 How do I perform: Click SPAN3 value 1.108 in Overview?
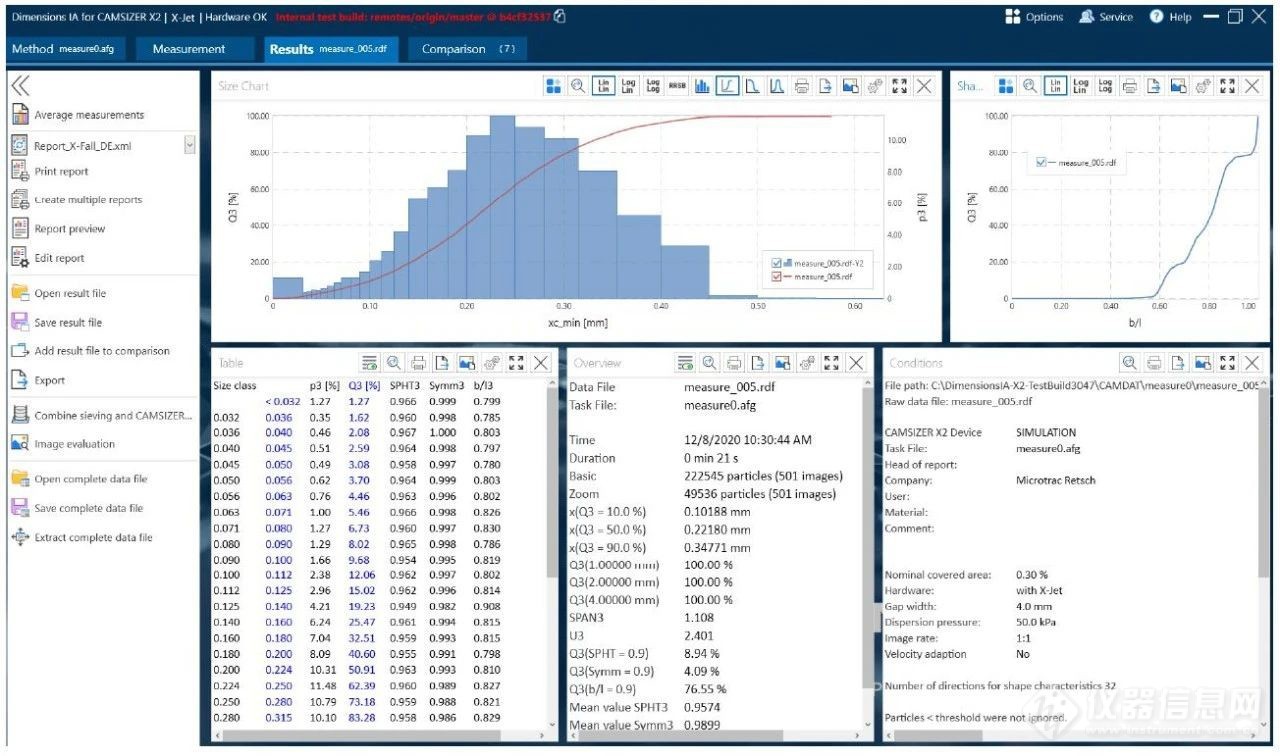698,618
